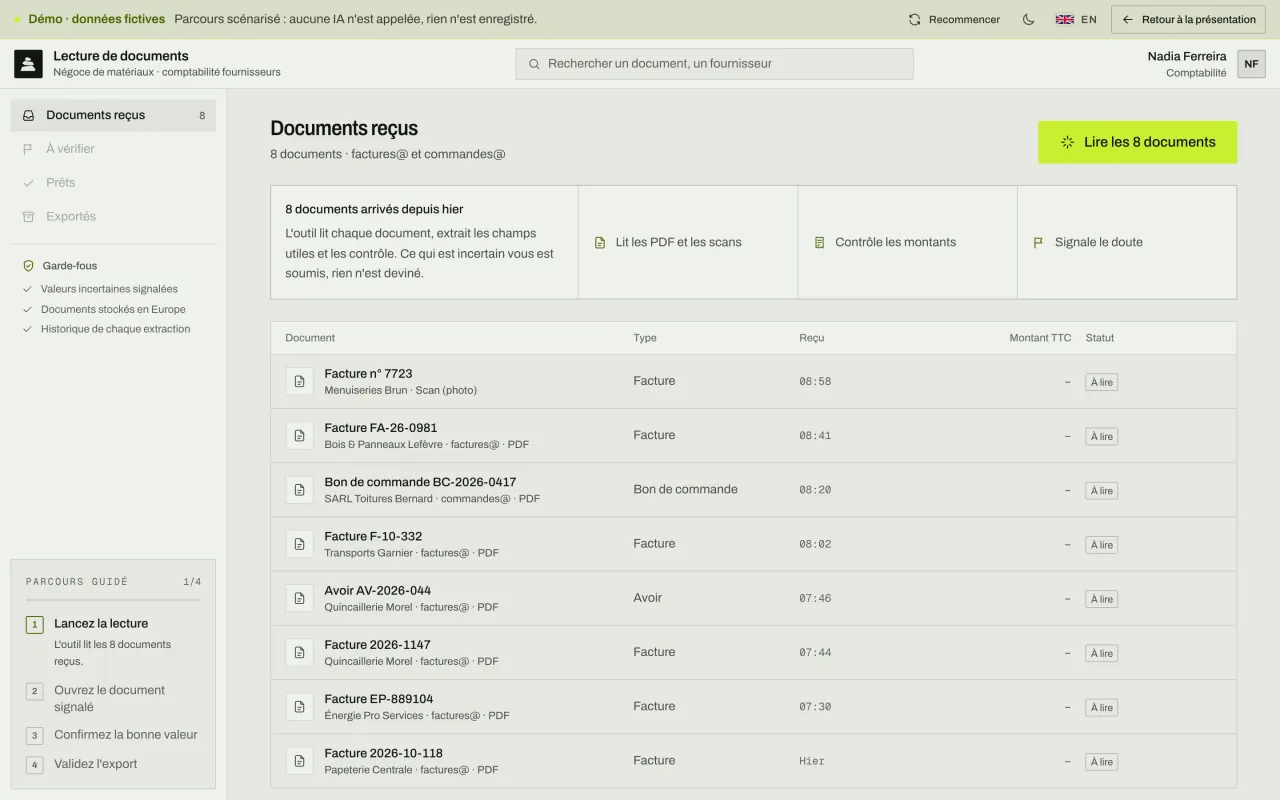The height and width of the screenshot is (800, 1280).
Task: Click document icon for Facture EP-889104
Action: click(x=299, y=707)
